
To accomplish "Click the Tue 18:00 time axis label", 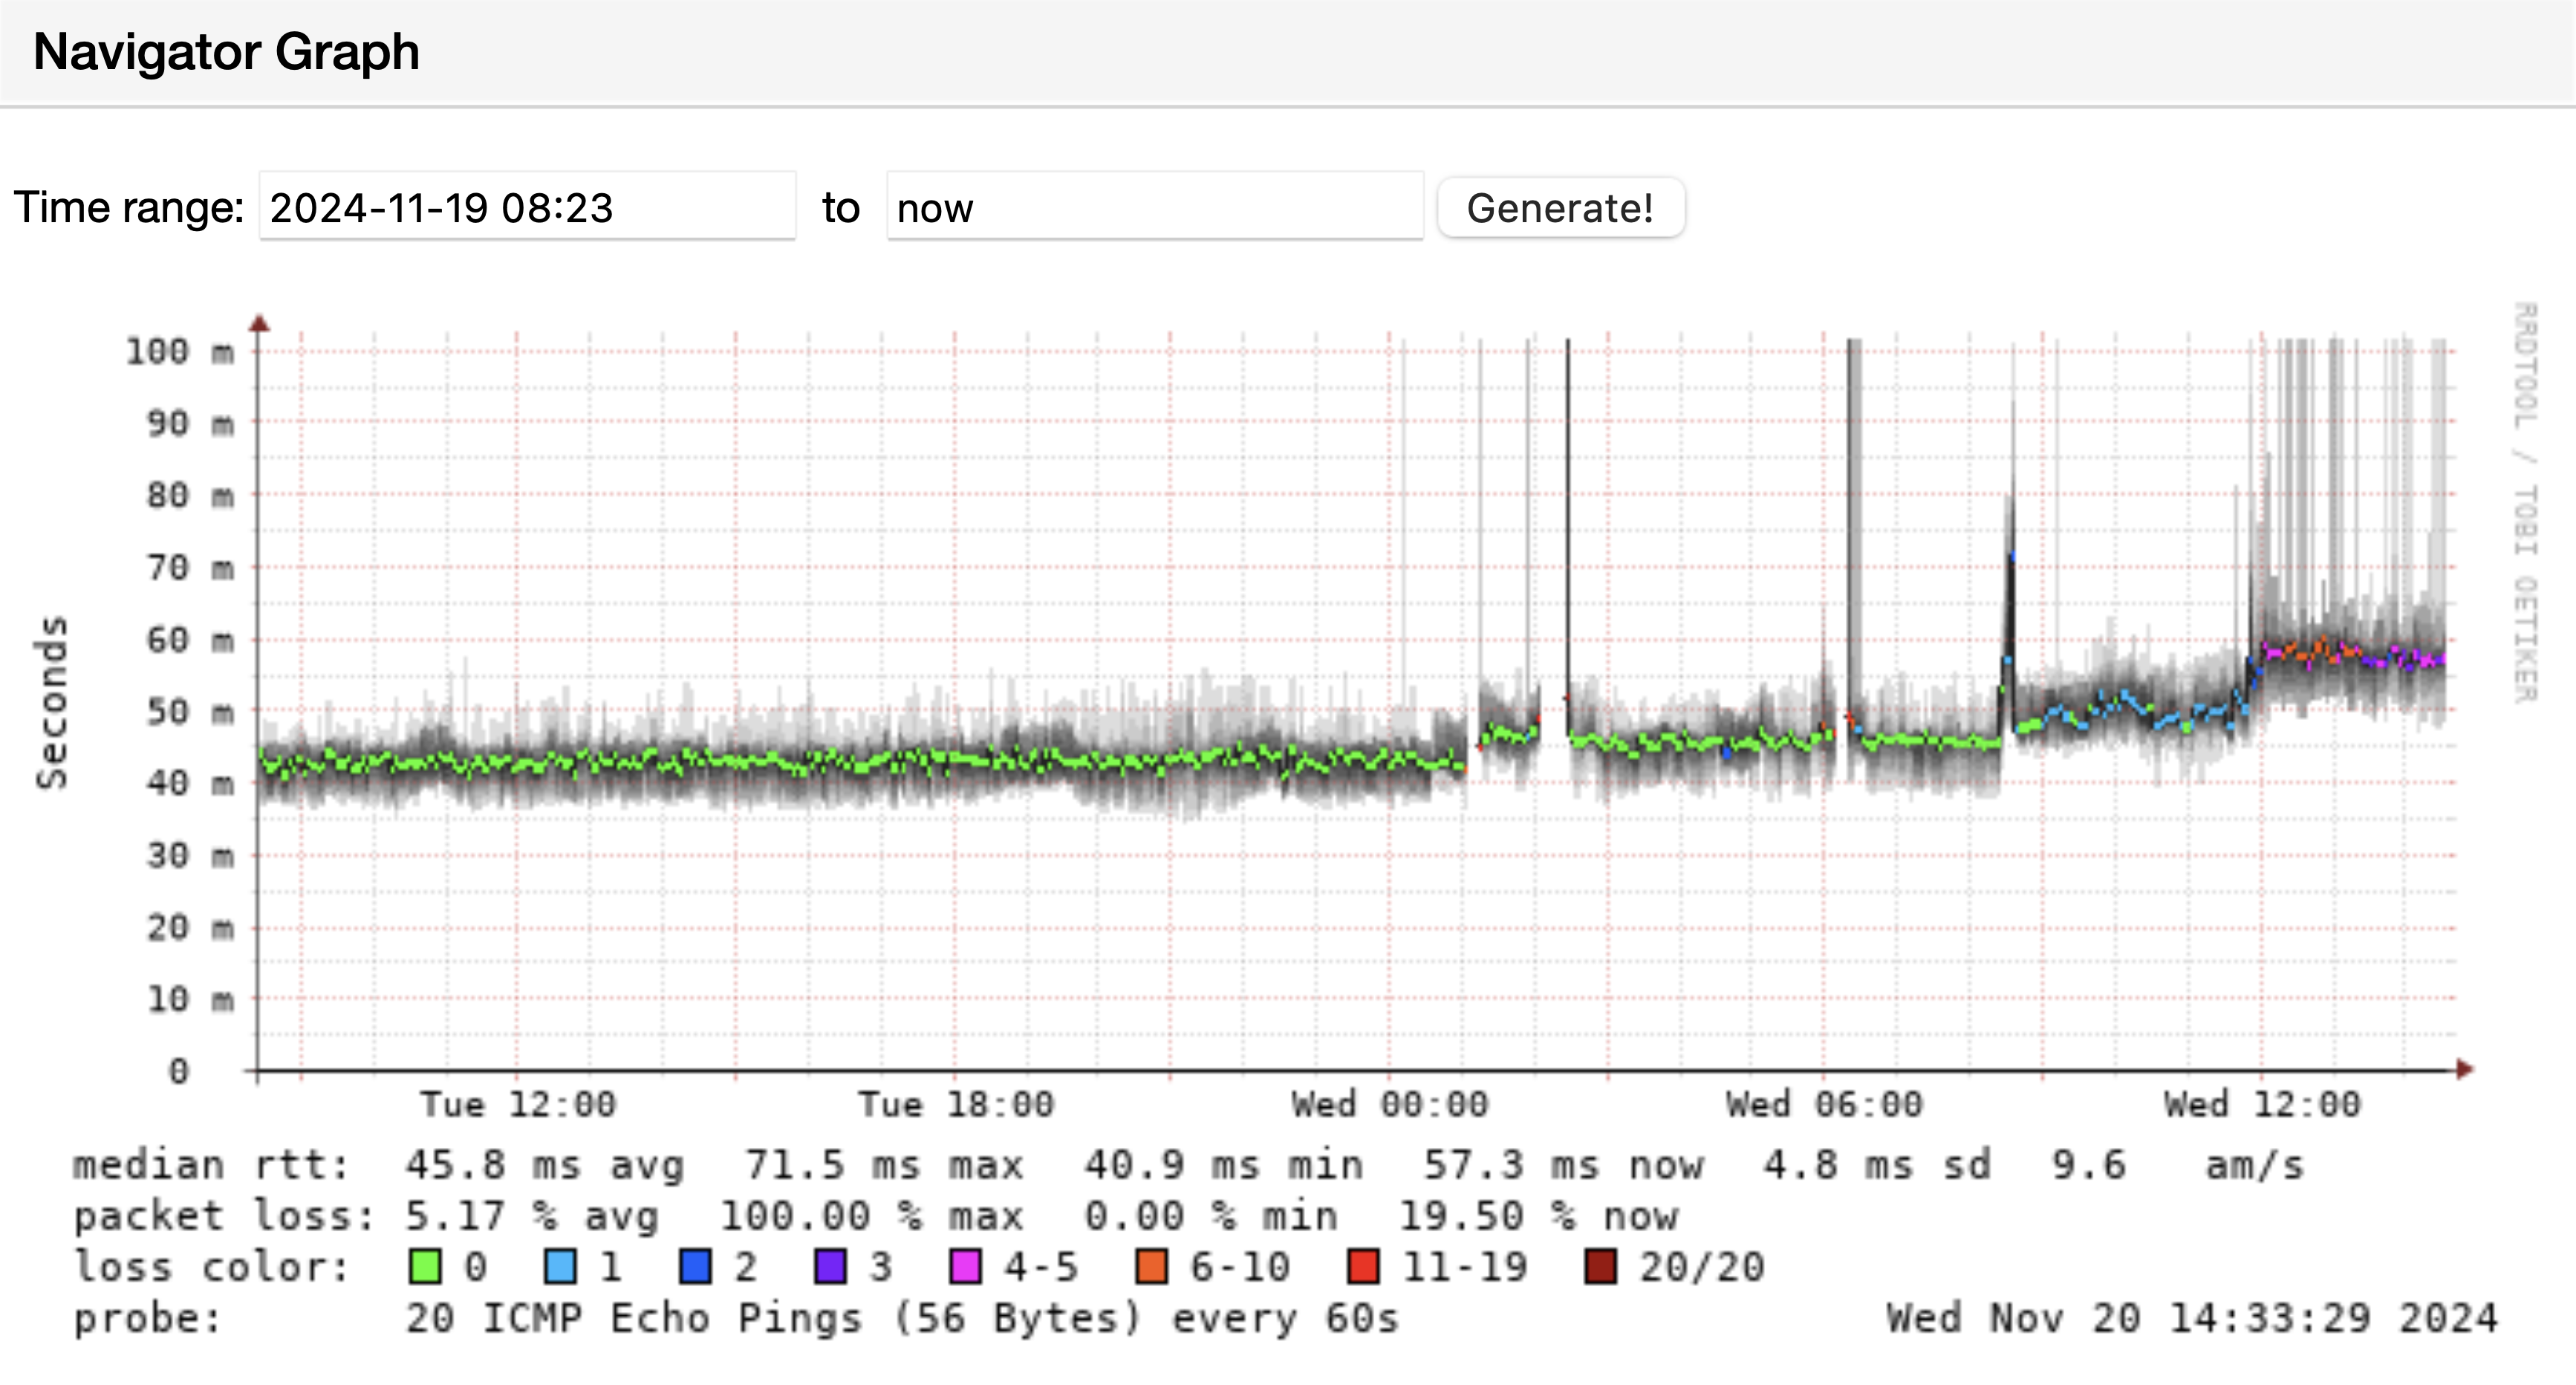I will point(956,1105).
